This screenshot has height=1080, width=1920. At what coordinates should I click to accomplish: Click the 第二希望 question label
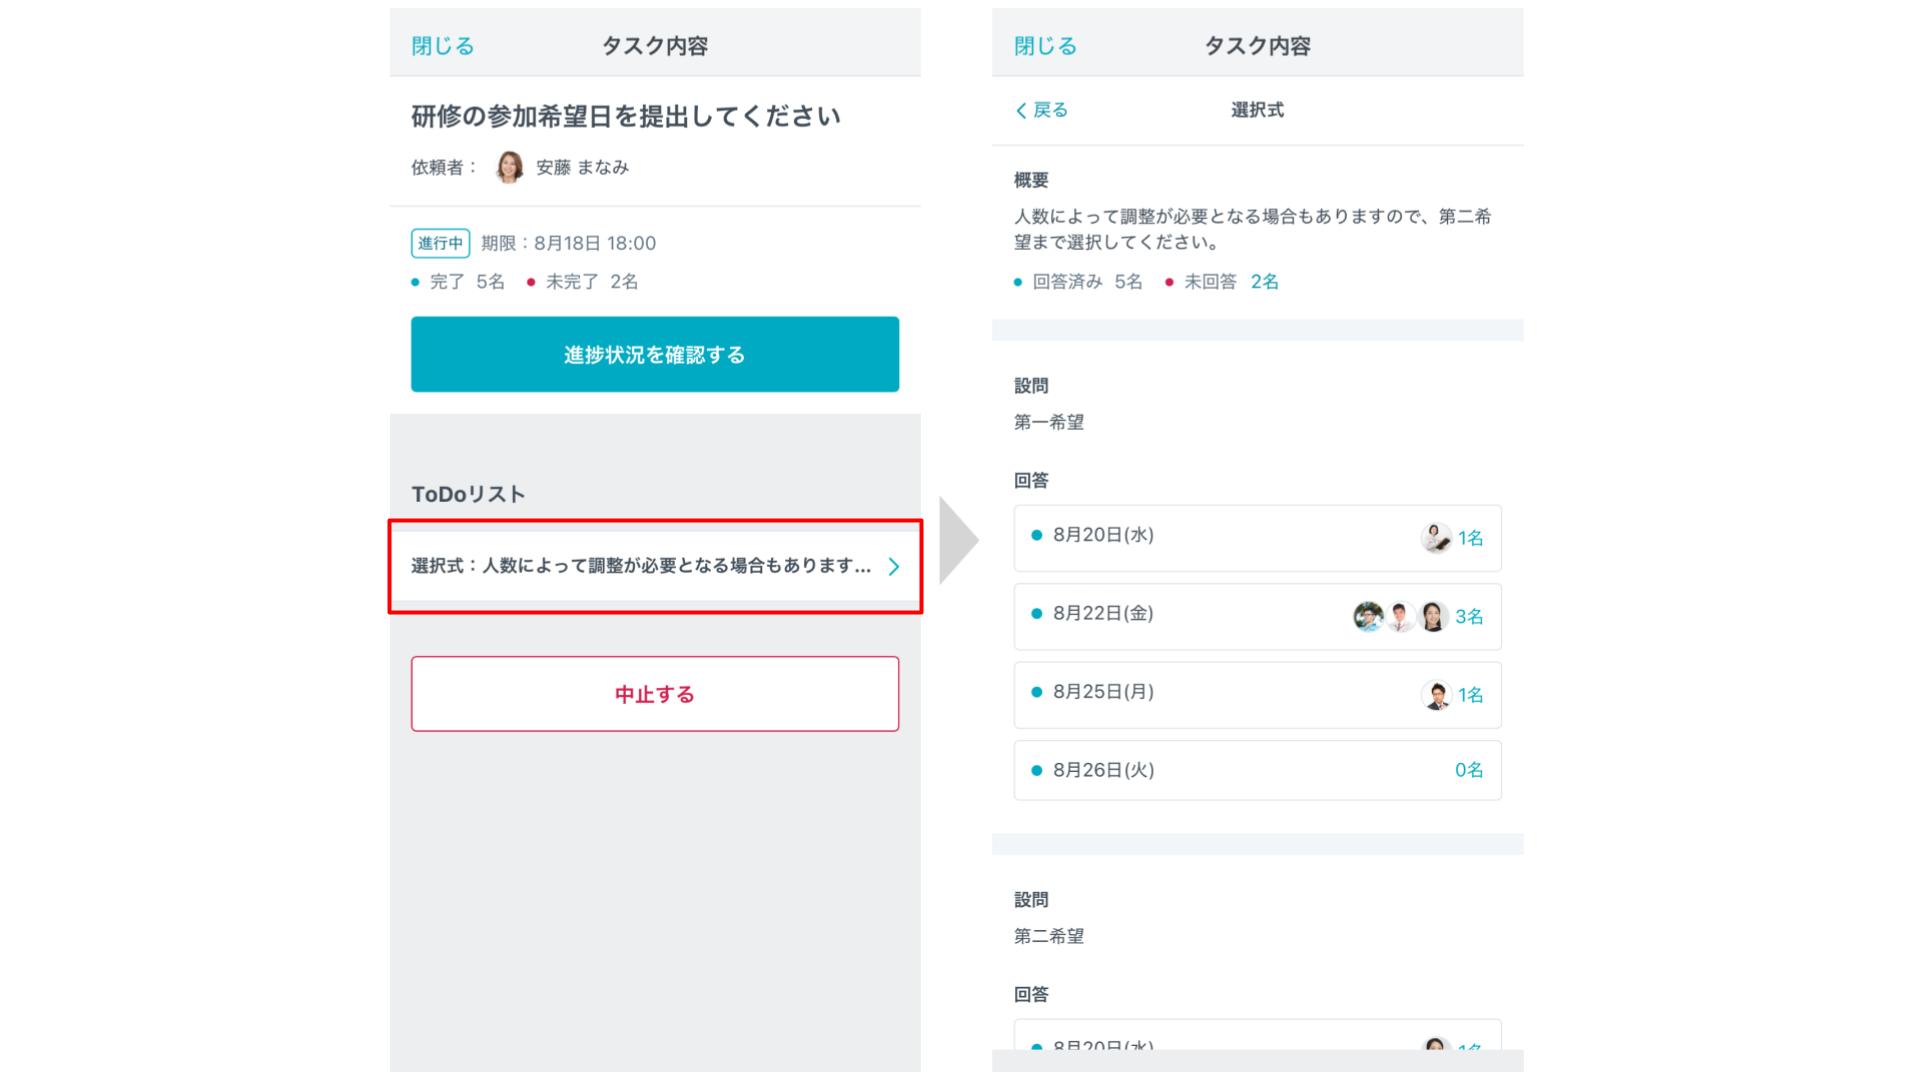click(1049, 936)
